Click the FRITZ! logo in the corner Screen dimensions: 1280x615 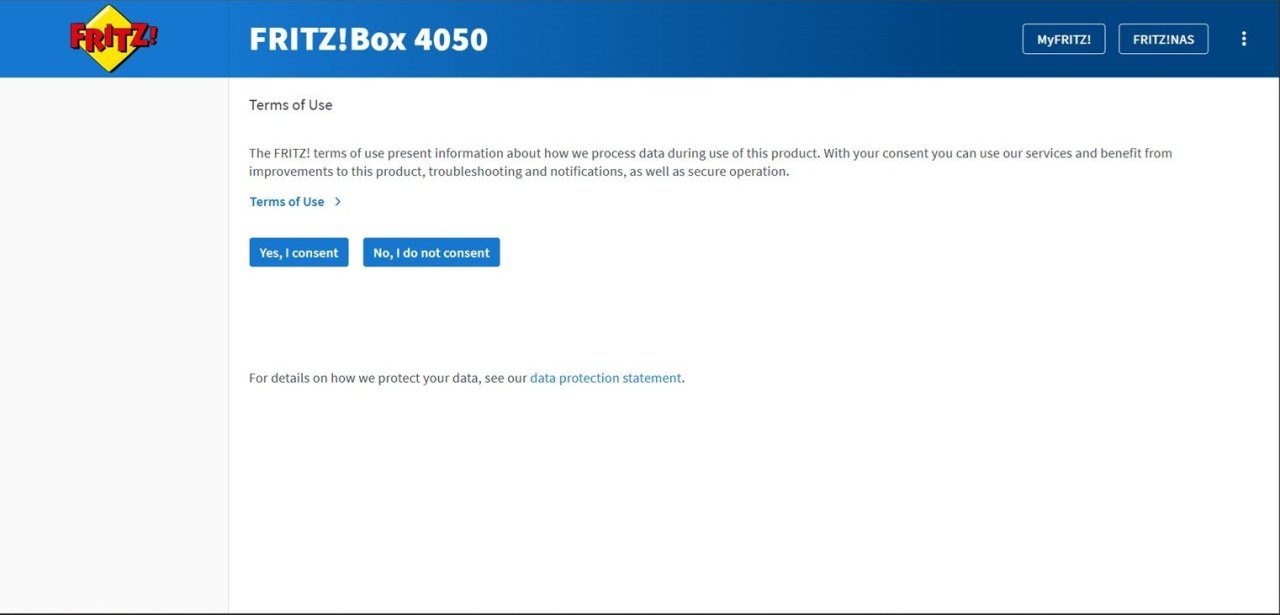[x=113, y=38]
